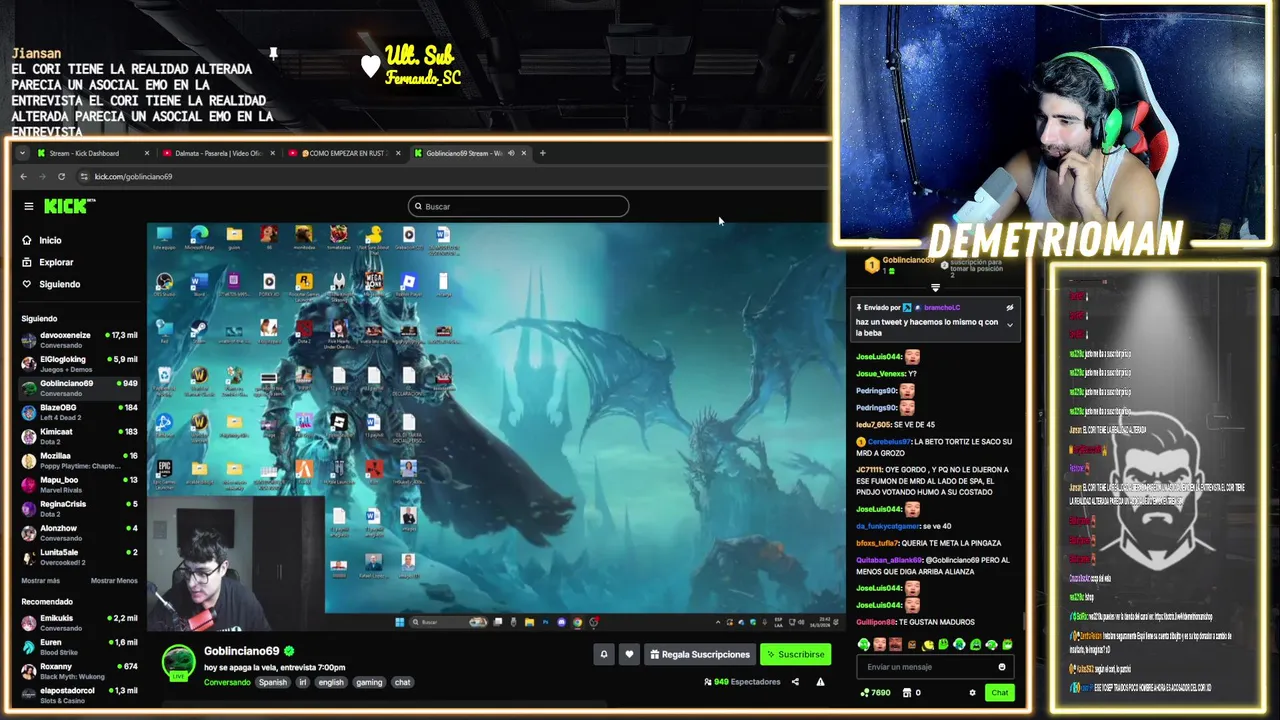Select the gaming stream tag
This screenshot has width=1280, height=720.
point(369,682)
